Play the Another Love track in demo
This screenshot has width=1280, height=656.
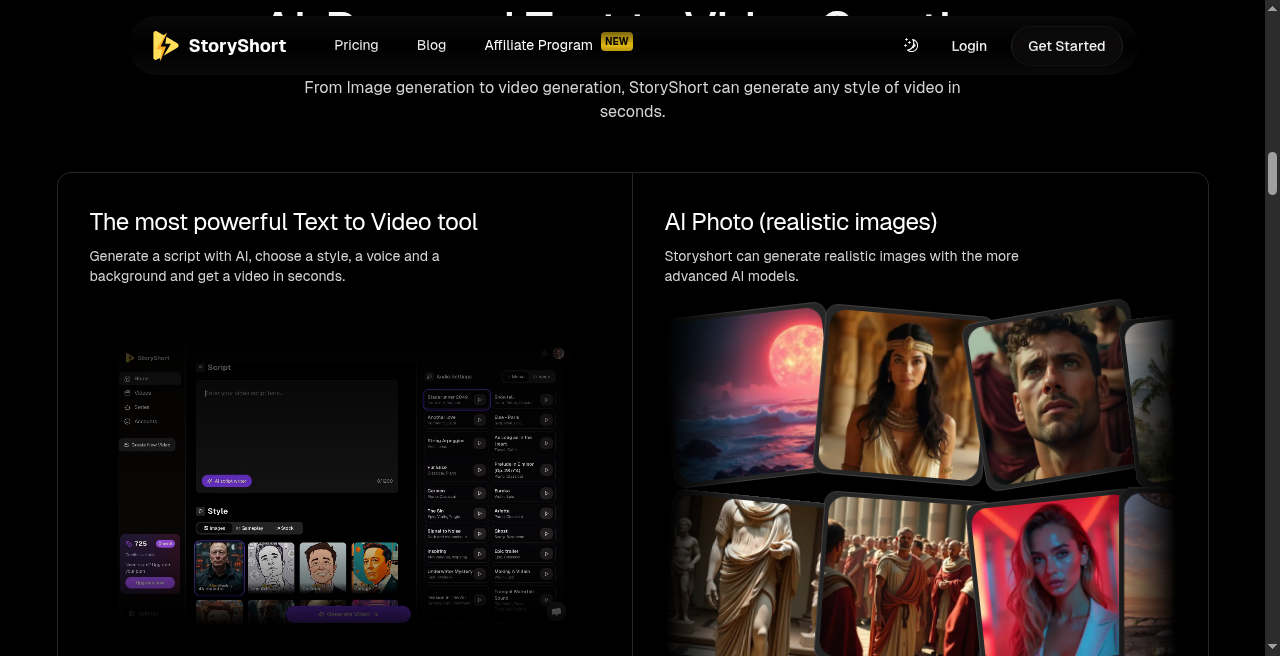point(480,420)
